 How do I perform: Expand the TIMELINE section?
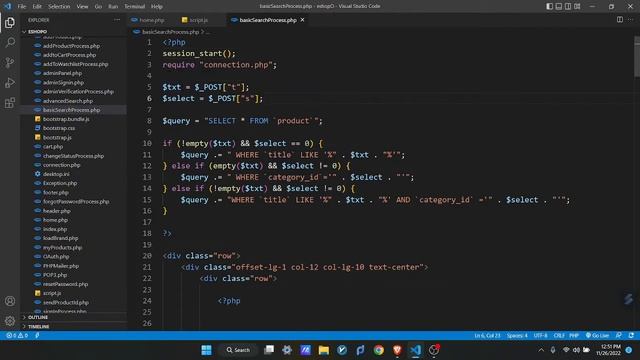pos(39,327)
